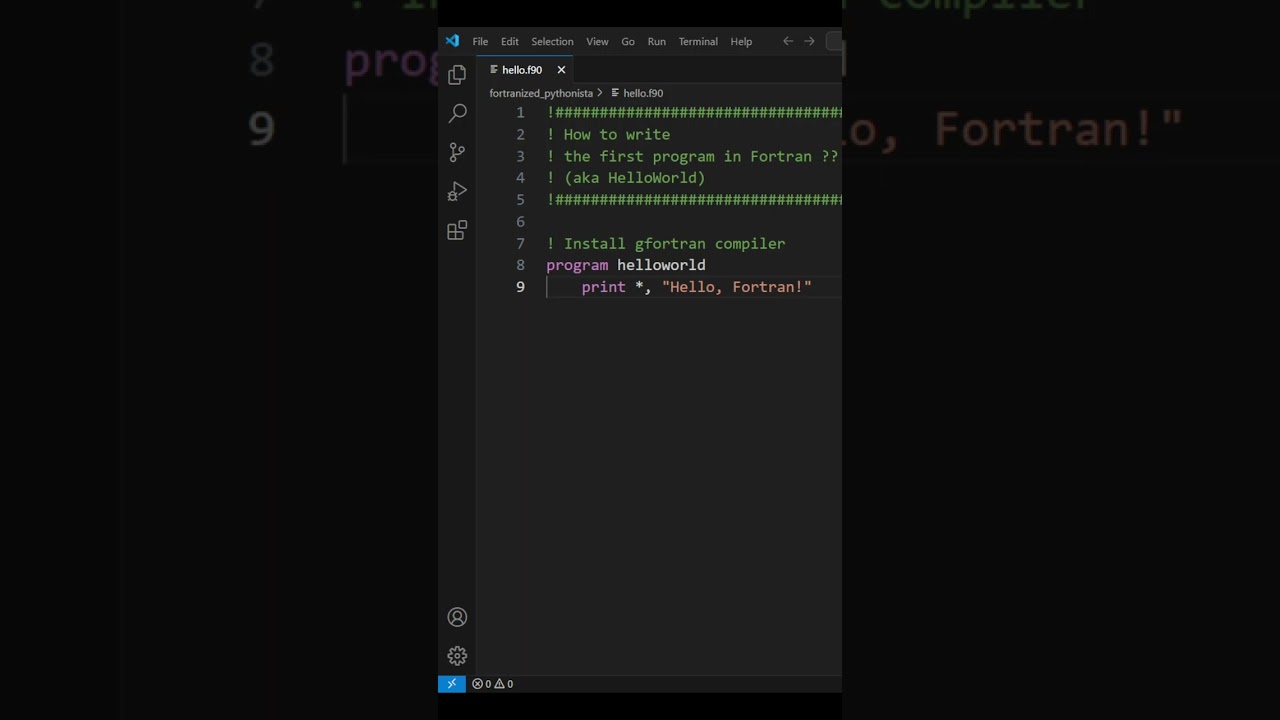Click the hash comment on line 5
This screenshot has height=720, width=1280.
[x=694, y=200]
